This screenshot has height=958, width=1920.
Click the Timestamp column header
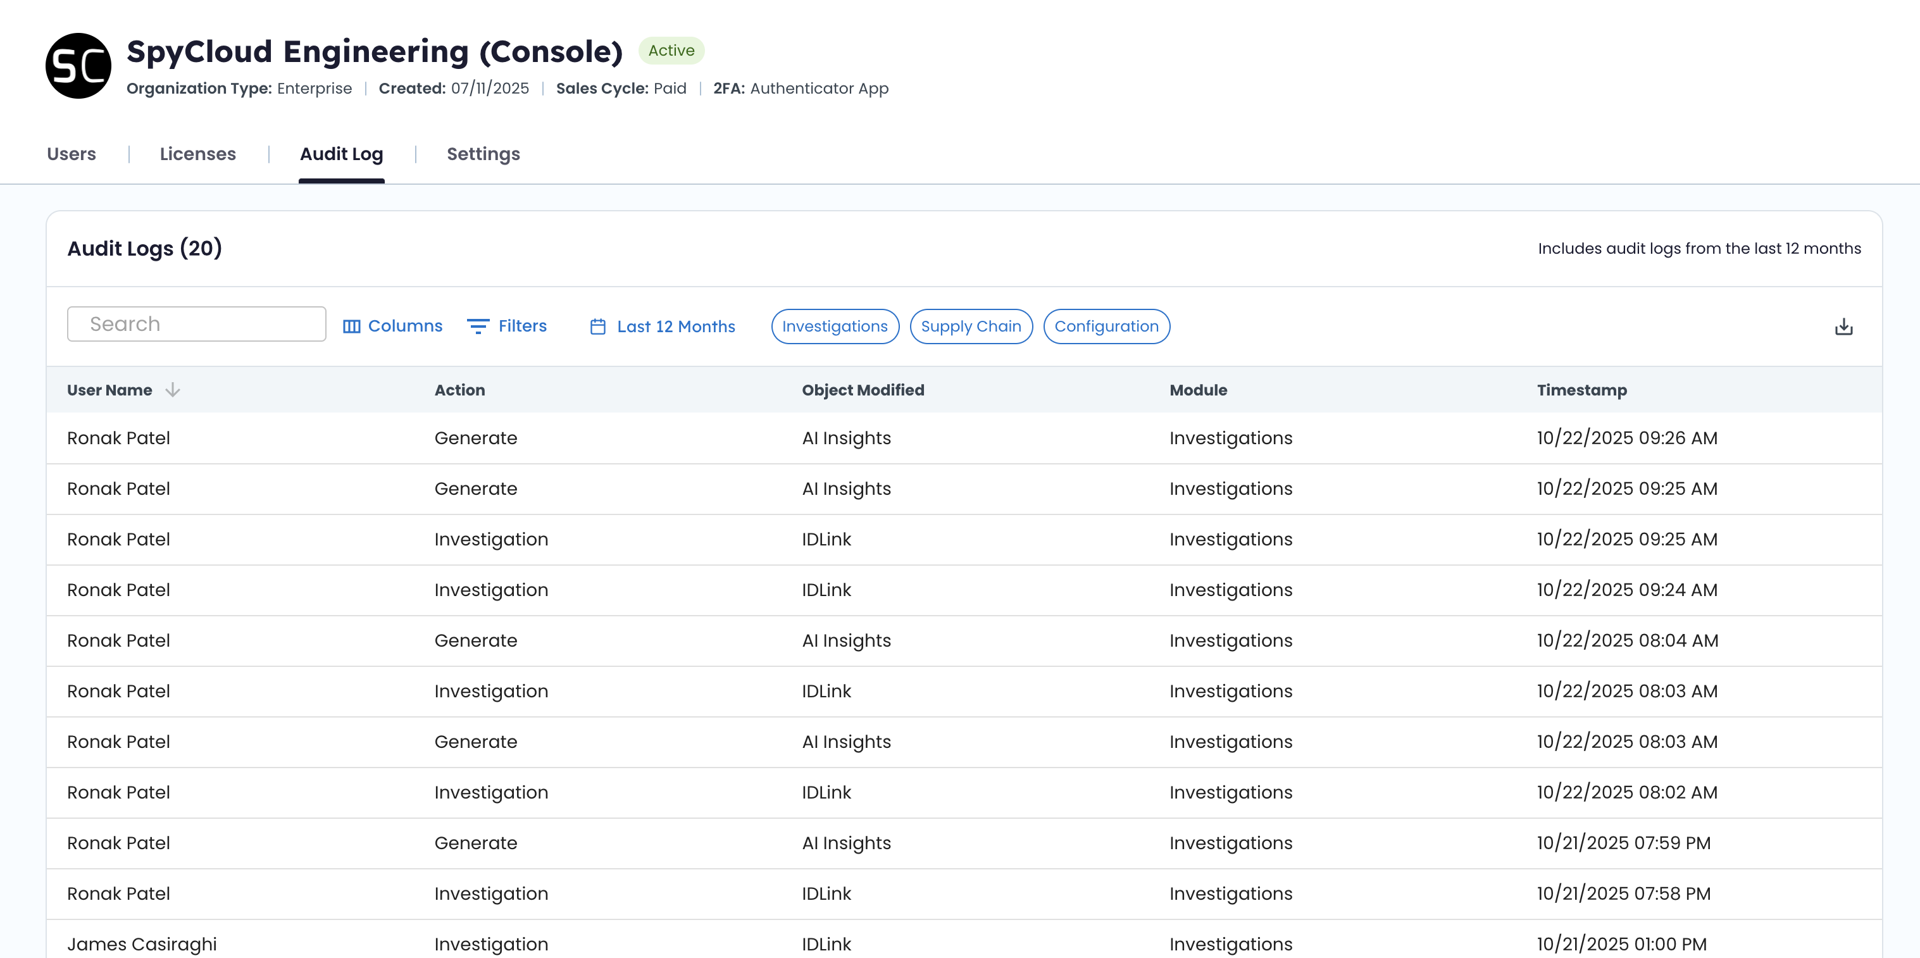pos(1582,390)
